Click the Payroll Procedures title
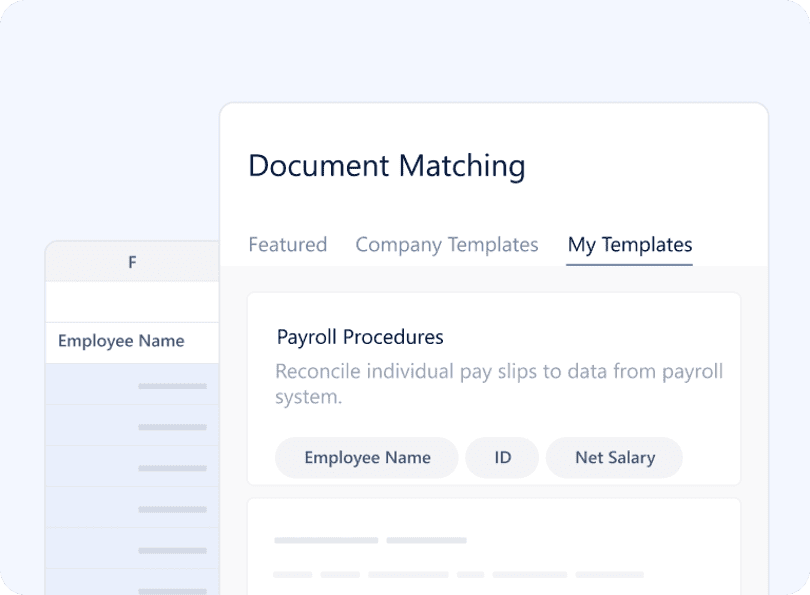 (360, 337)
